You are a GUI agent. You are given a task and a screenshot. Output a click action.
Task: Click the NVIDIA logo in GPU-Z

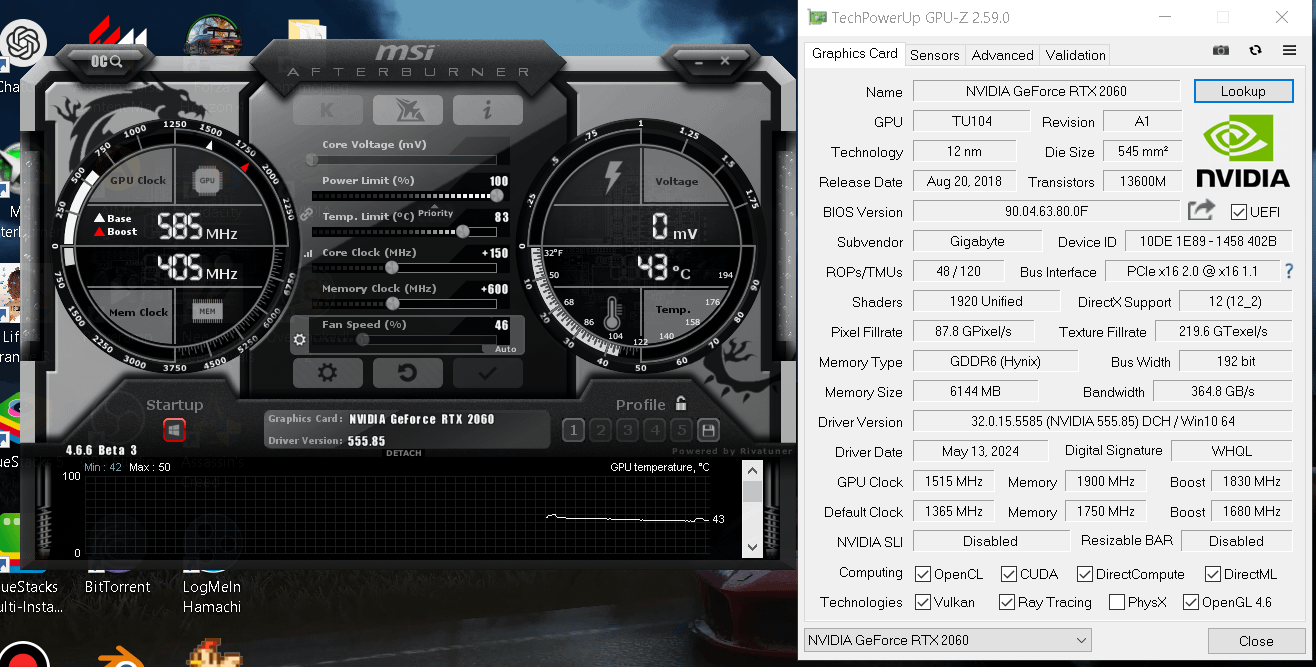[1242, 150]
